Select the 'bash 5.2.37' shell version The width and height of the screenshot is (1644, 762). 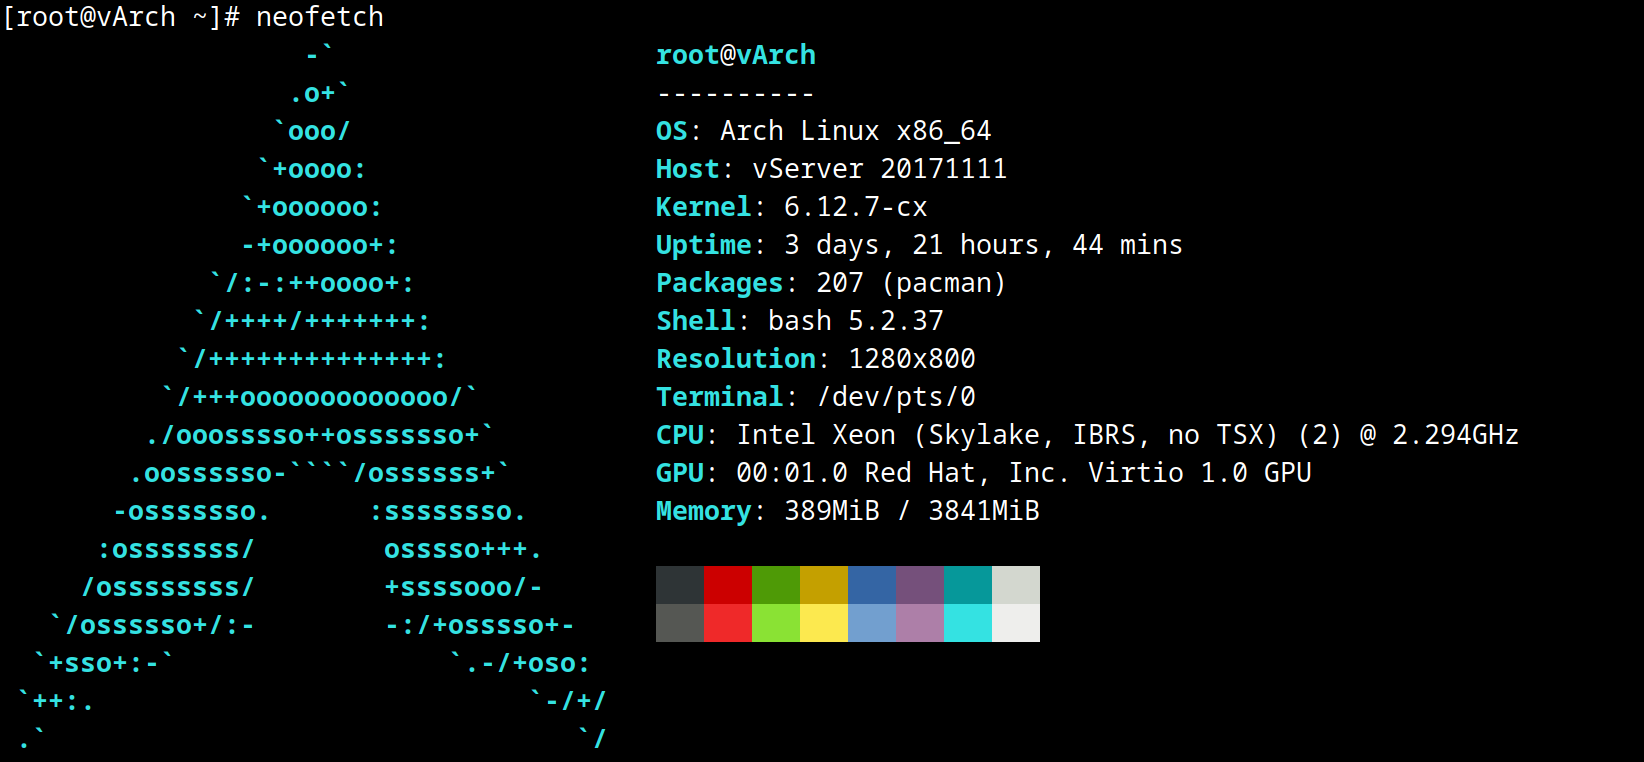[856, 321]
